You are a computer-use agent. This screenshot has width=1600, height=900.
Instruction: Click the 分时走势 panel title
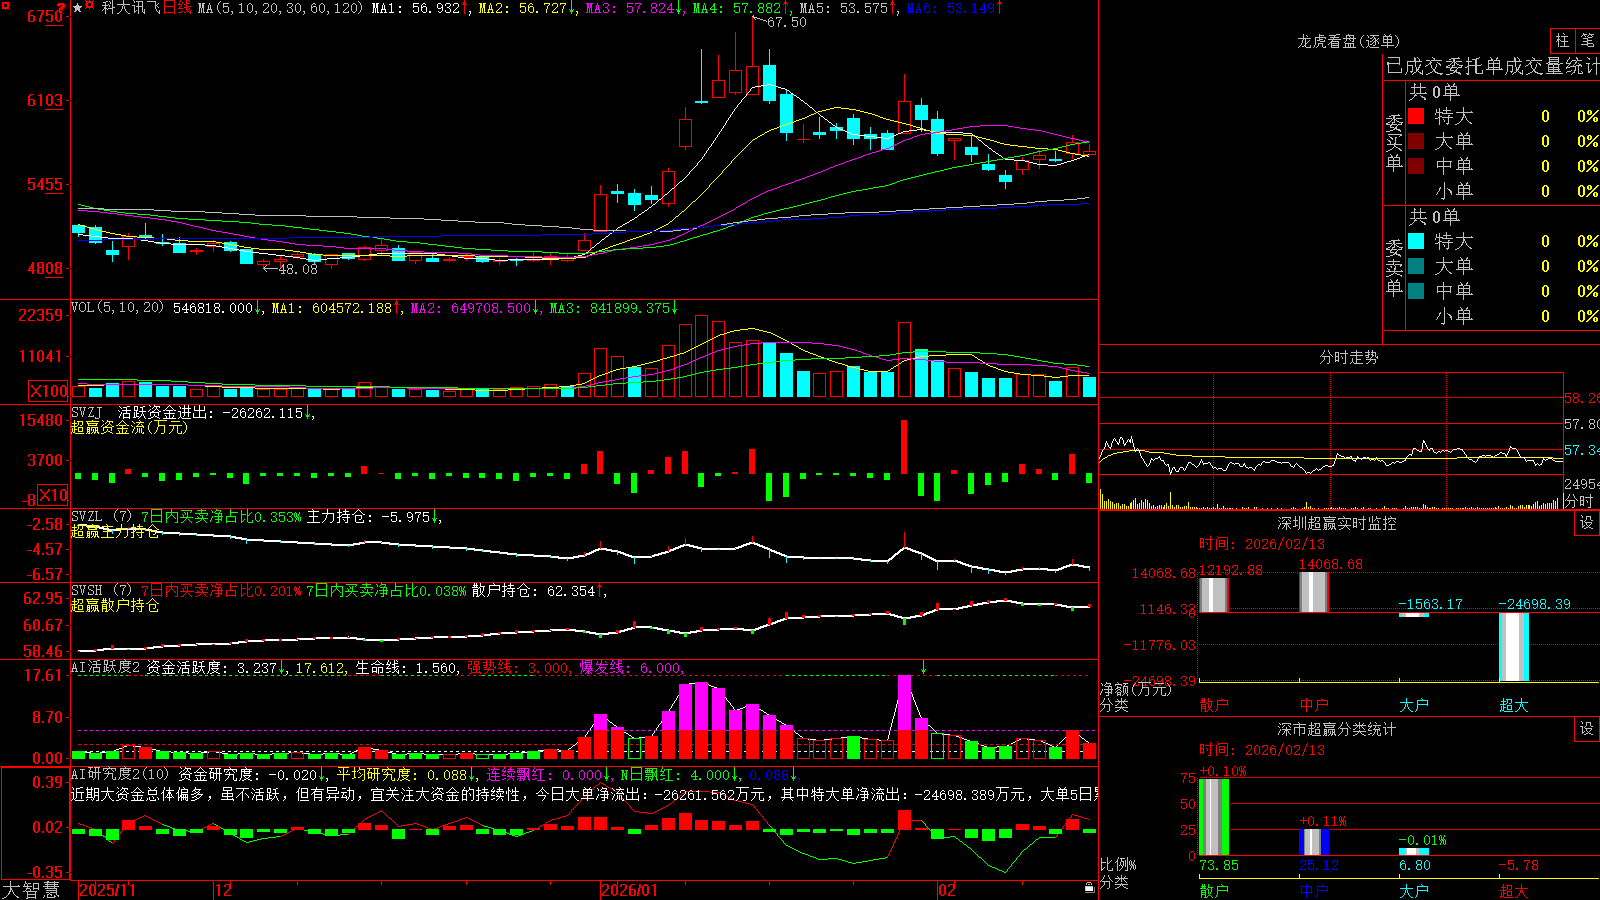[x=1348, y=357]
